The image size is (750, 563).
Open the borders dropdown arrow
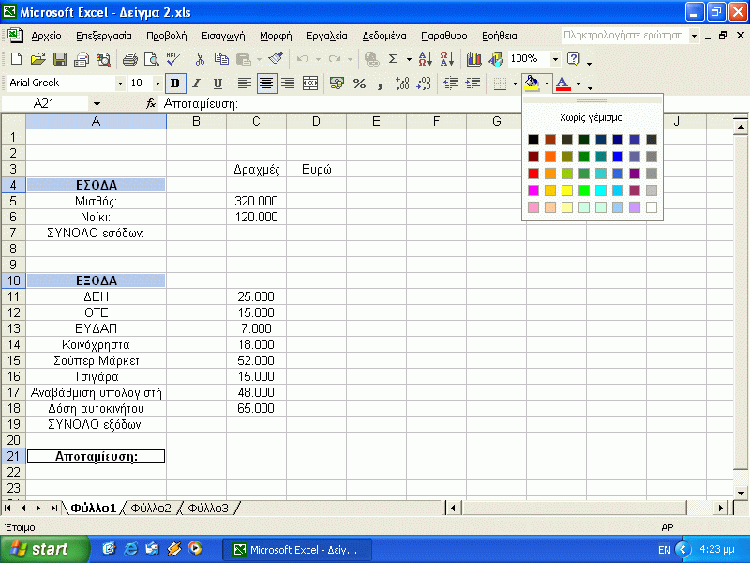(x=515, y=84)
